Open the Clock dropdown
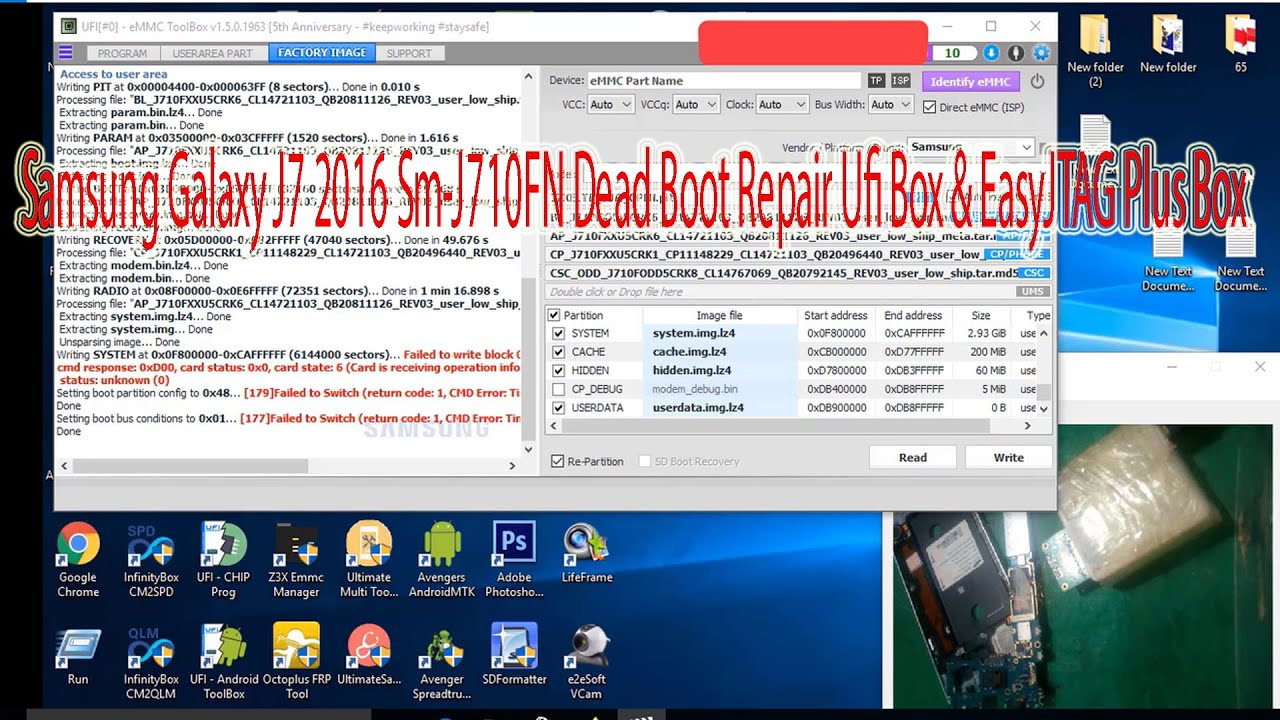The width and height of the screenshot is (1280, 720). point(782,104)
